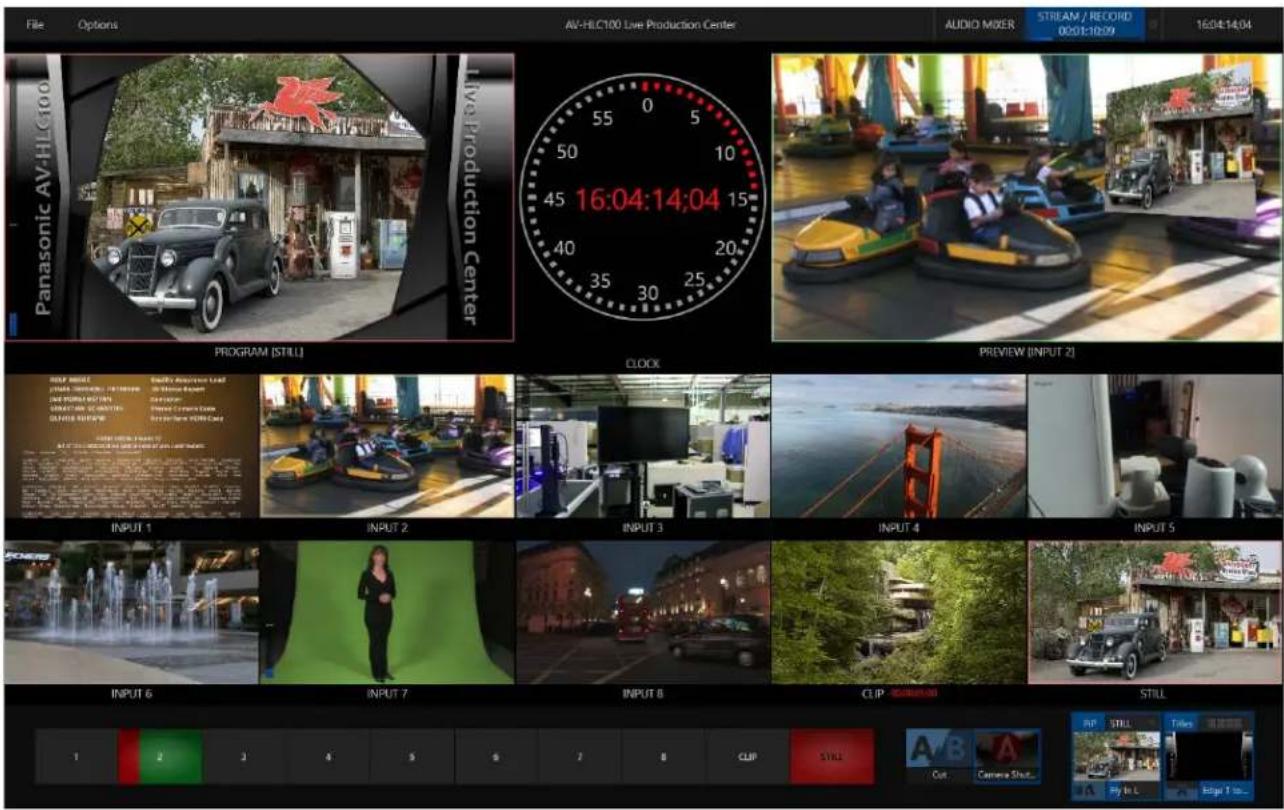Select the CLIP forest house thumbnail

(899, 612)
